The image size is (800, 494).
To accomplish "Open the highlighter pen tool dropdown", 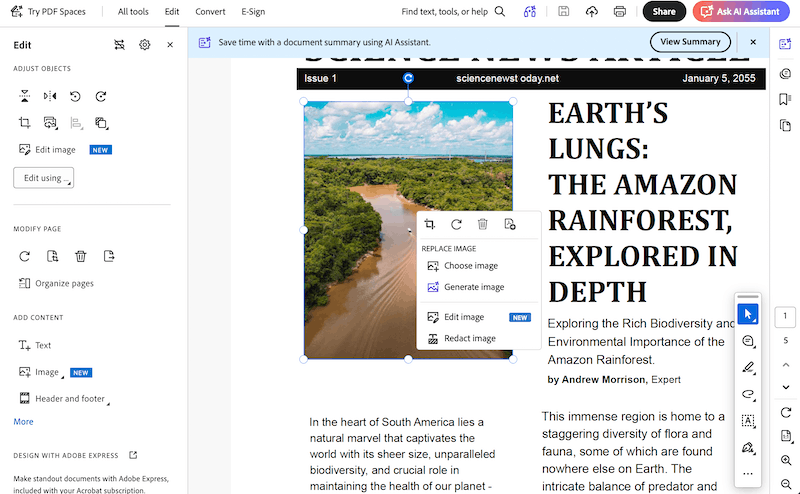I will (748, 367).
